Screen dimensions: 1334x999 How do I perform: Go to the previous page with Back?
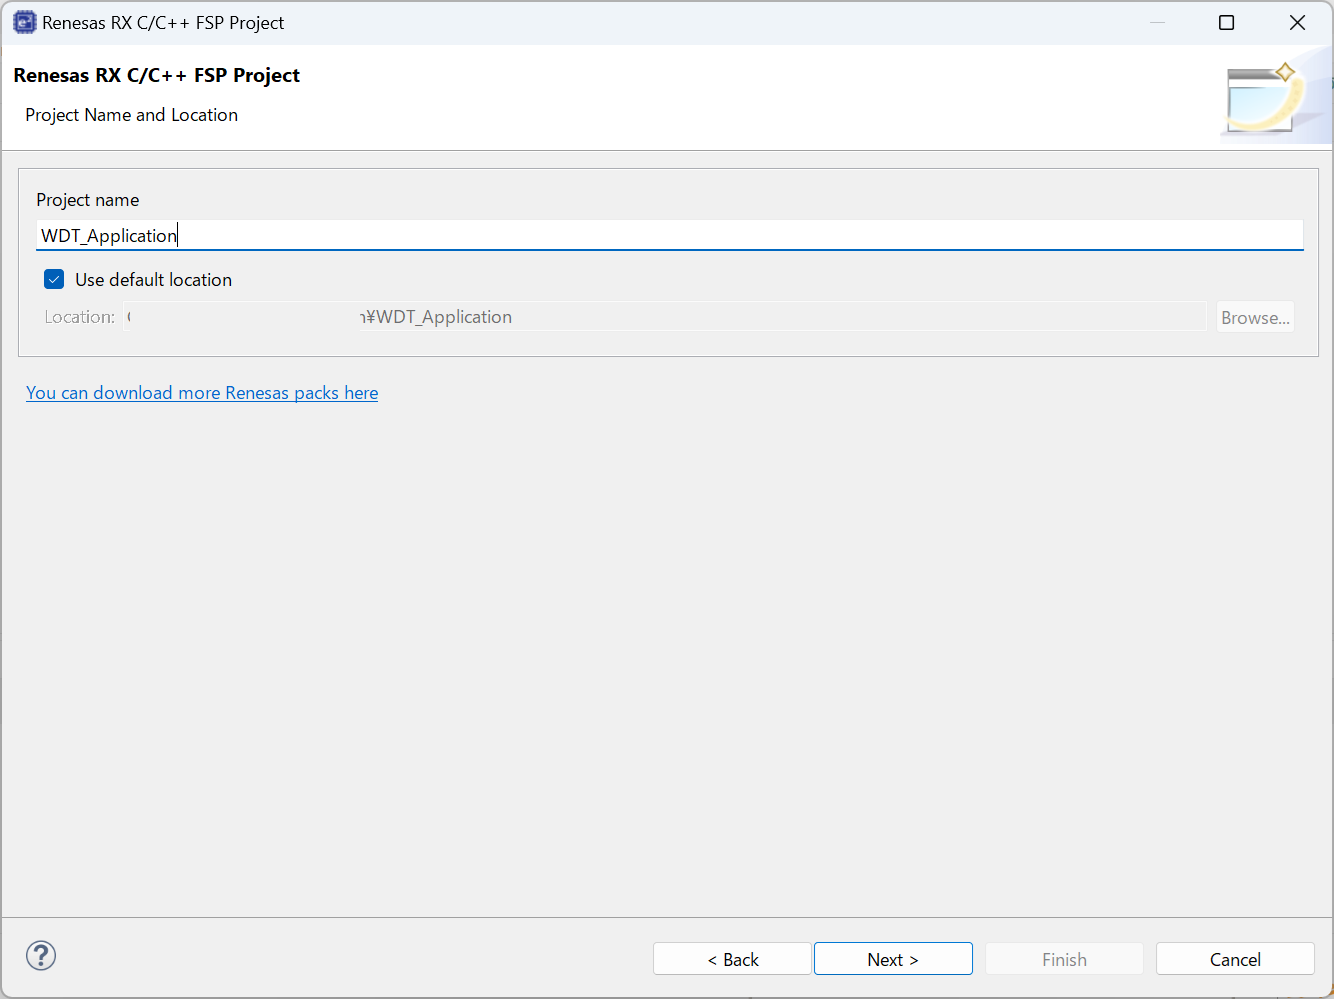[732, 959]
